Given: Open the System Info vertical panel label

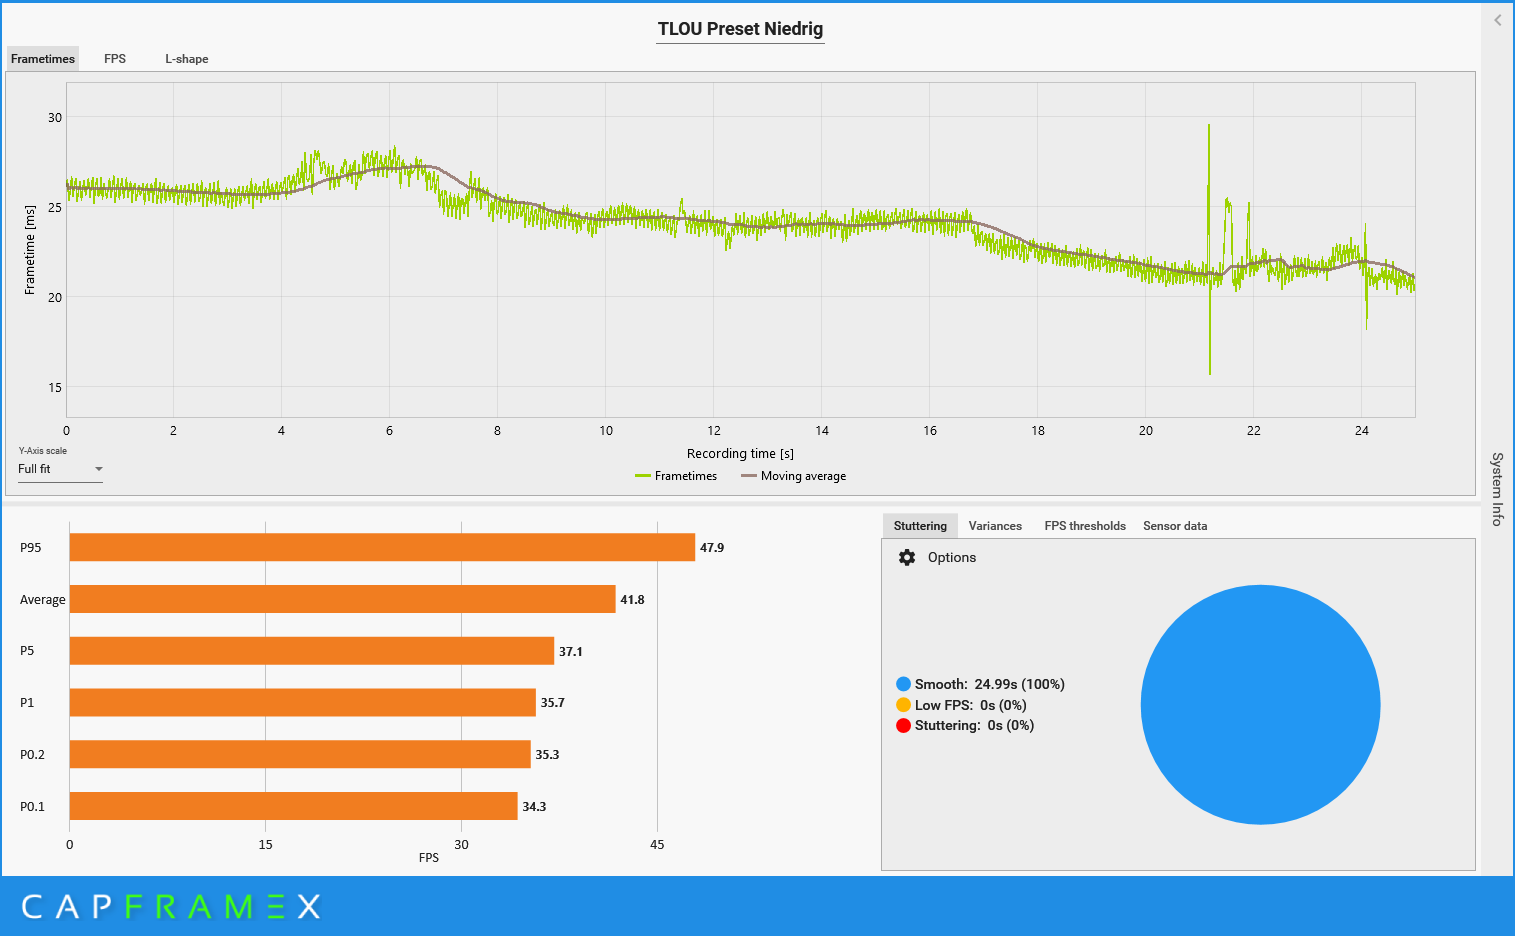Looking at the screenshot, I should coord(1497,489).
